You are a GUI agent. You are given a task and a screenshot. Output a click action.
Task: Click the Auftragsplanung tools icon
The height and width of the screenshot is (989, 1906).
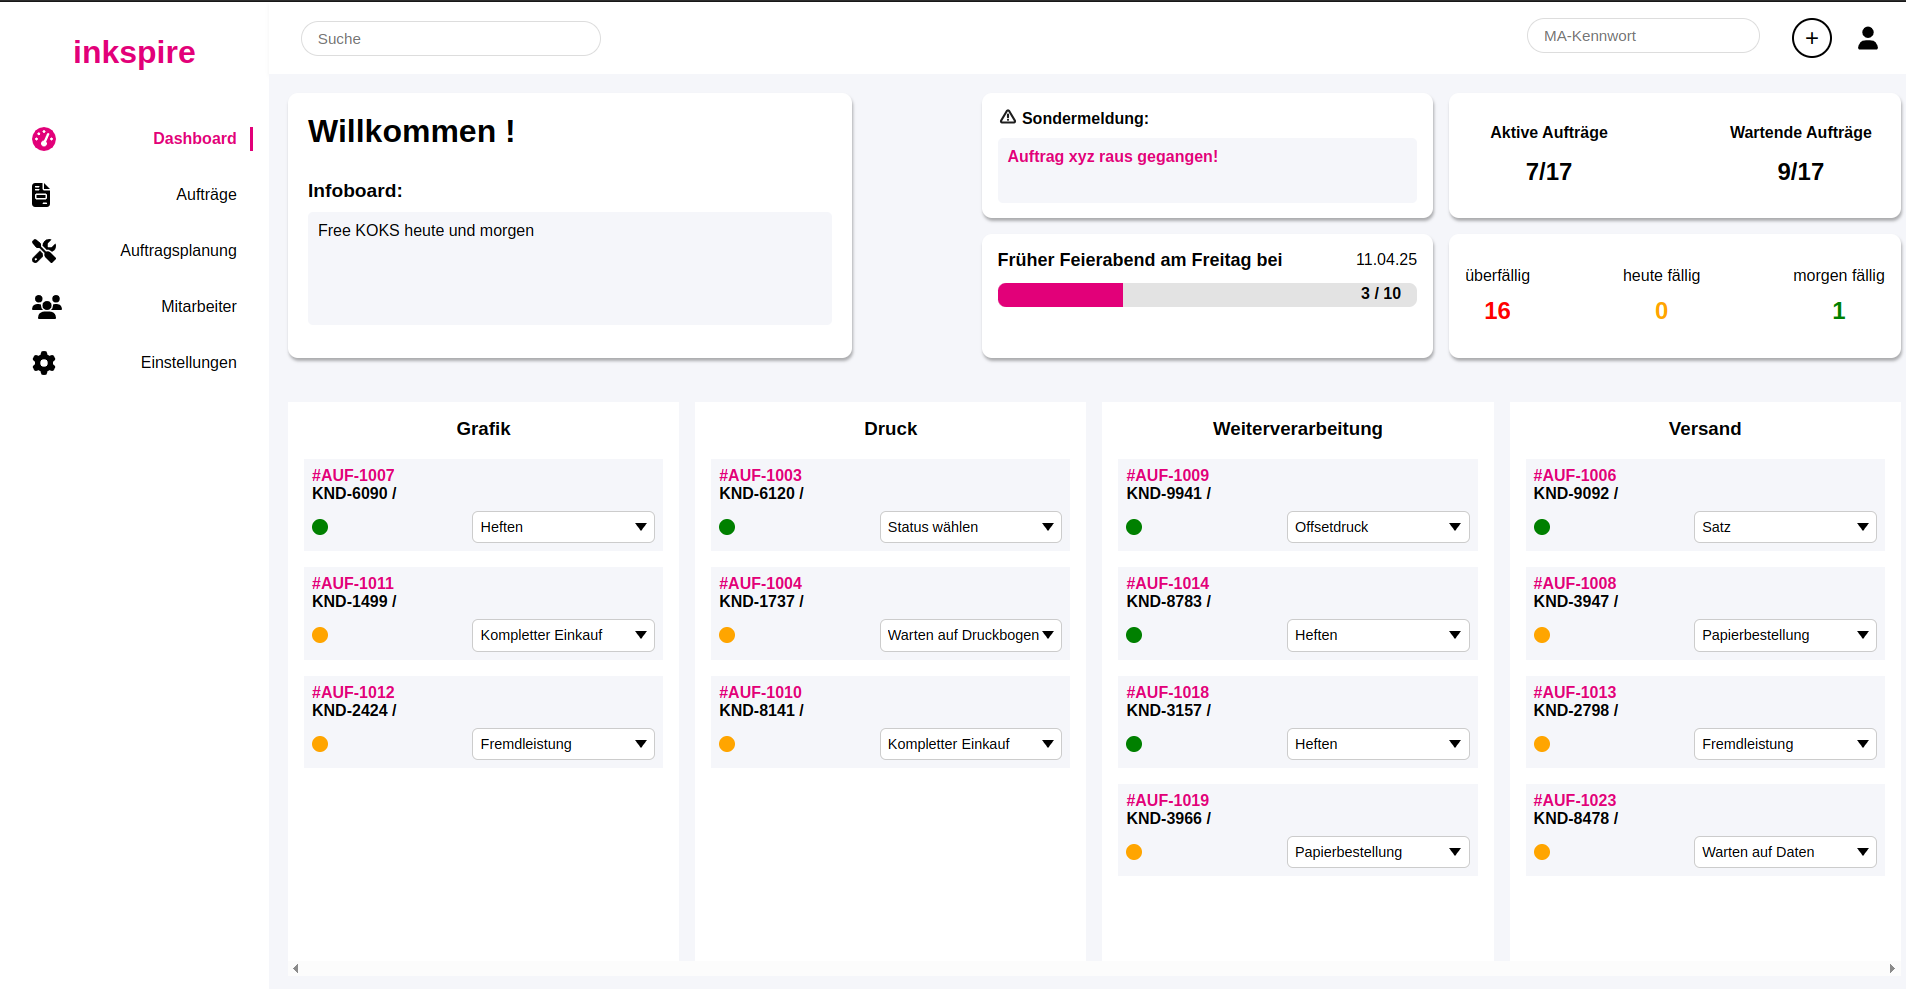(44, 251)
